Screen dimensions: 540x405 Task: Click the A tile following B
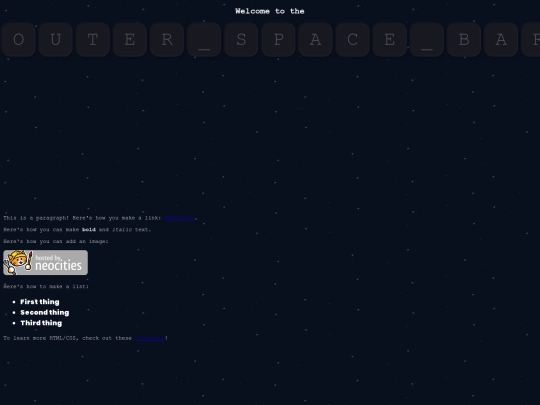tap(501, 40)
